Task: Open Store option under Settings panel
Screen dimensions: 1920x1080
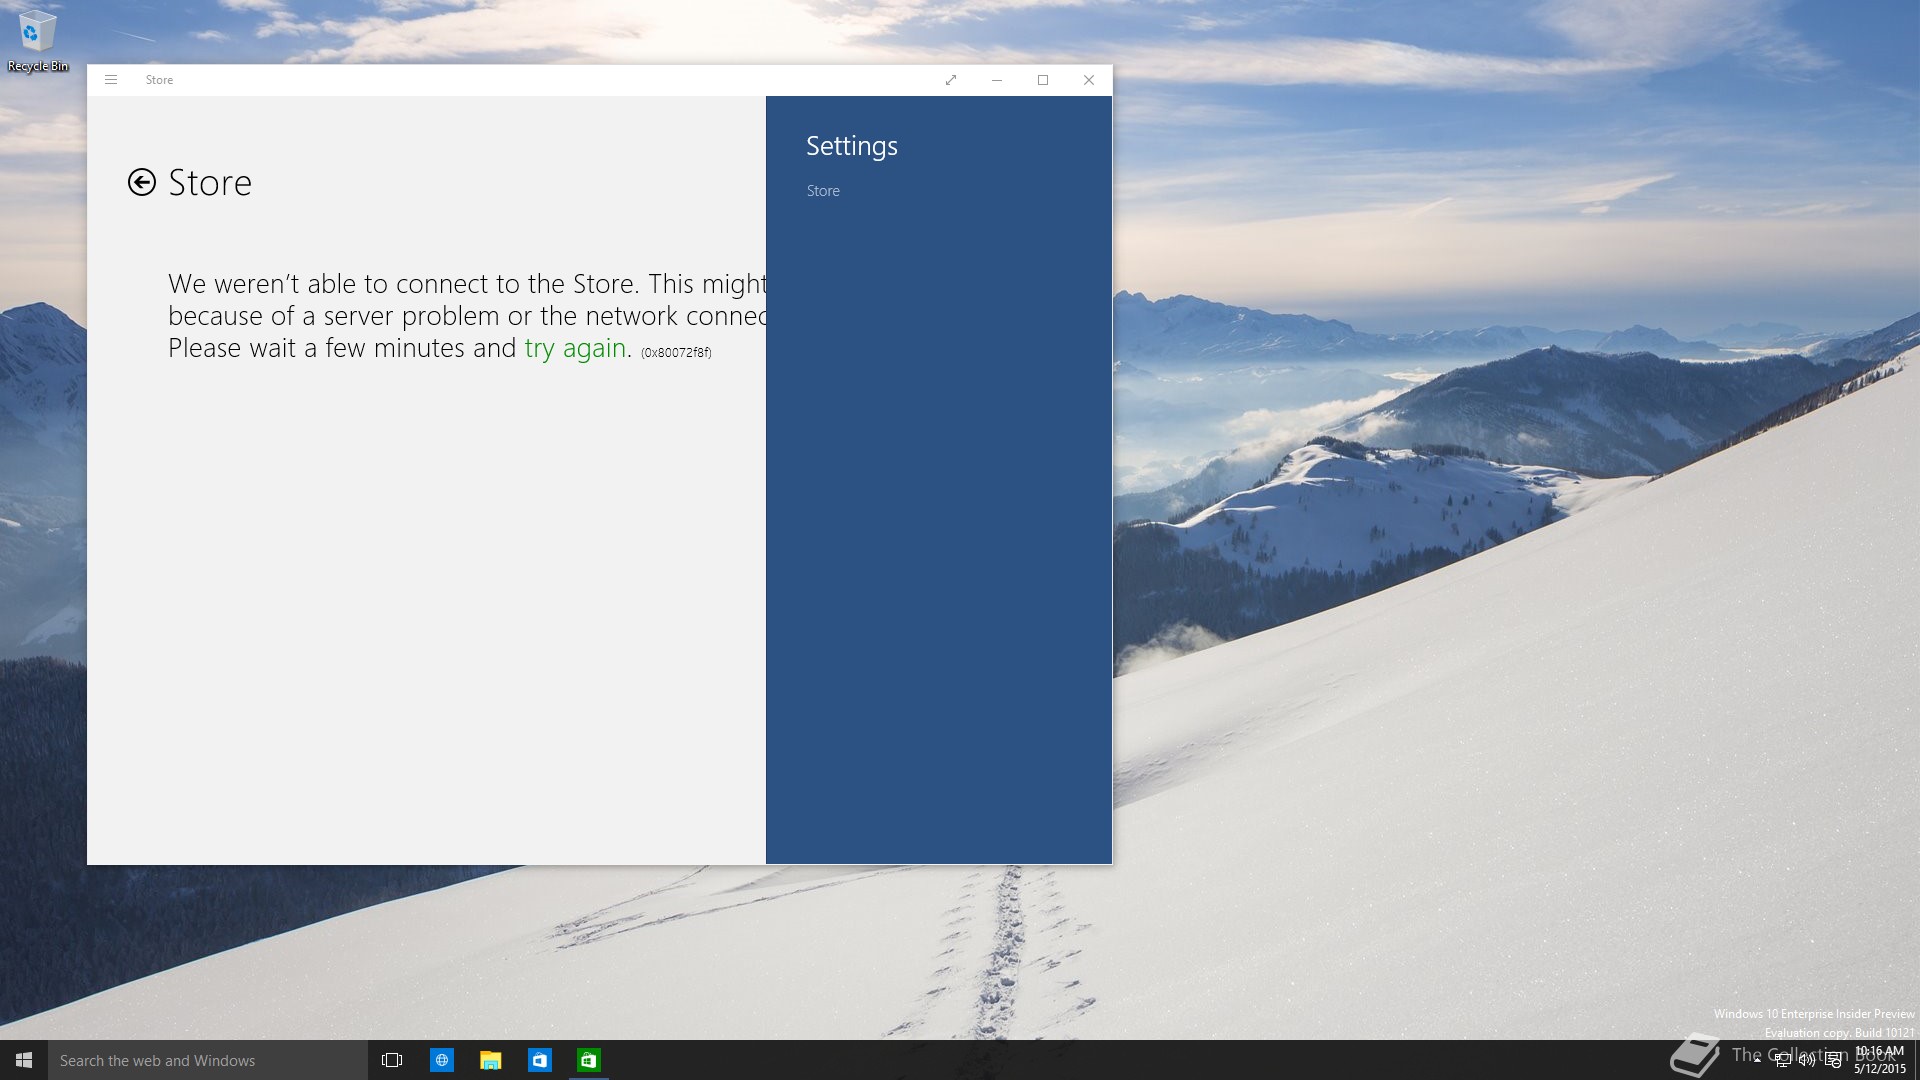Action: (823, 191)
